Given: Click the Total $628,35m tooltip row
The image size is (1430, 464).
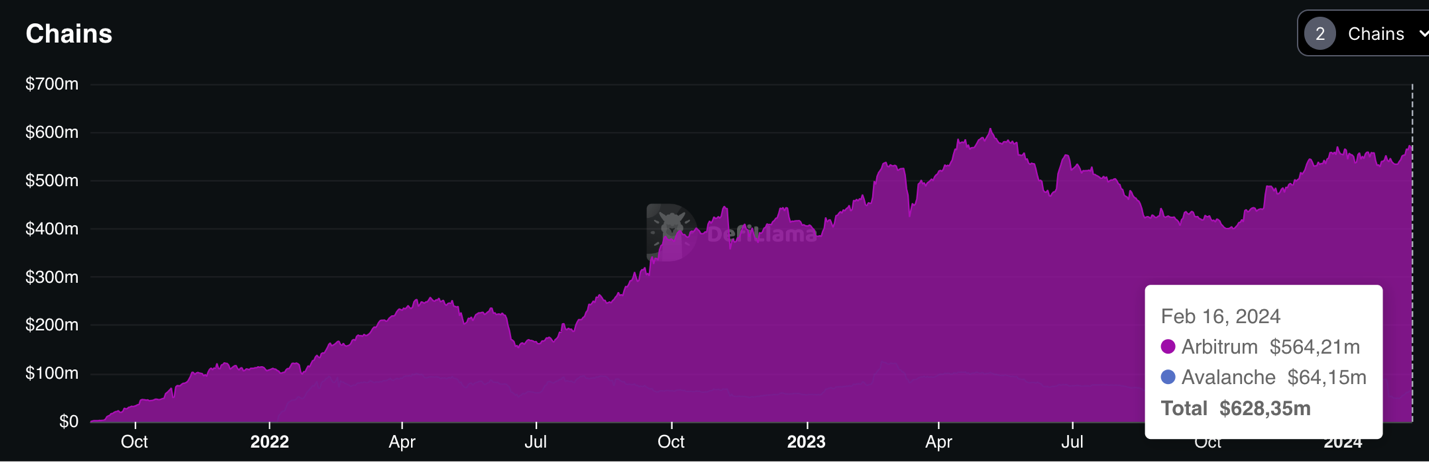Looking at the screenshot, I should tap(1236, 408).
